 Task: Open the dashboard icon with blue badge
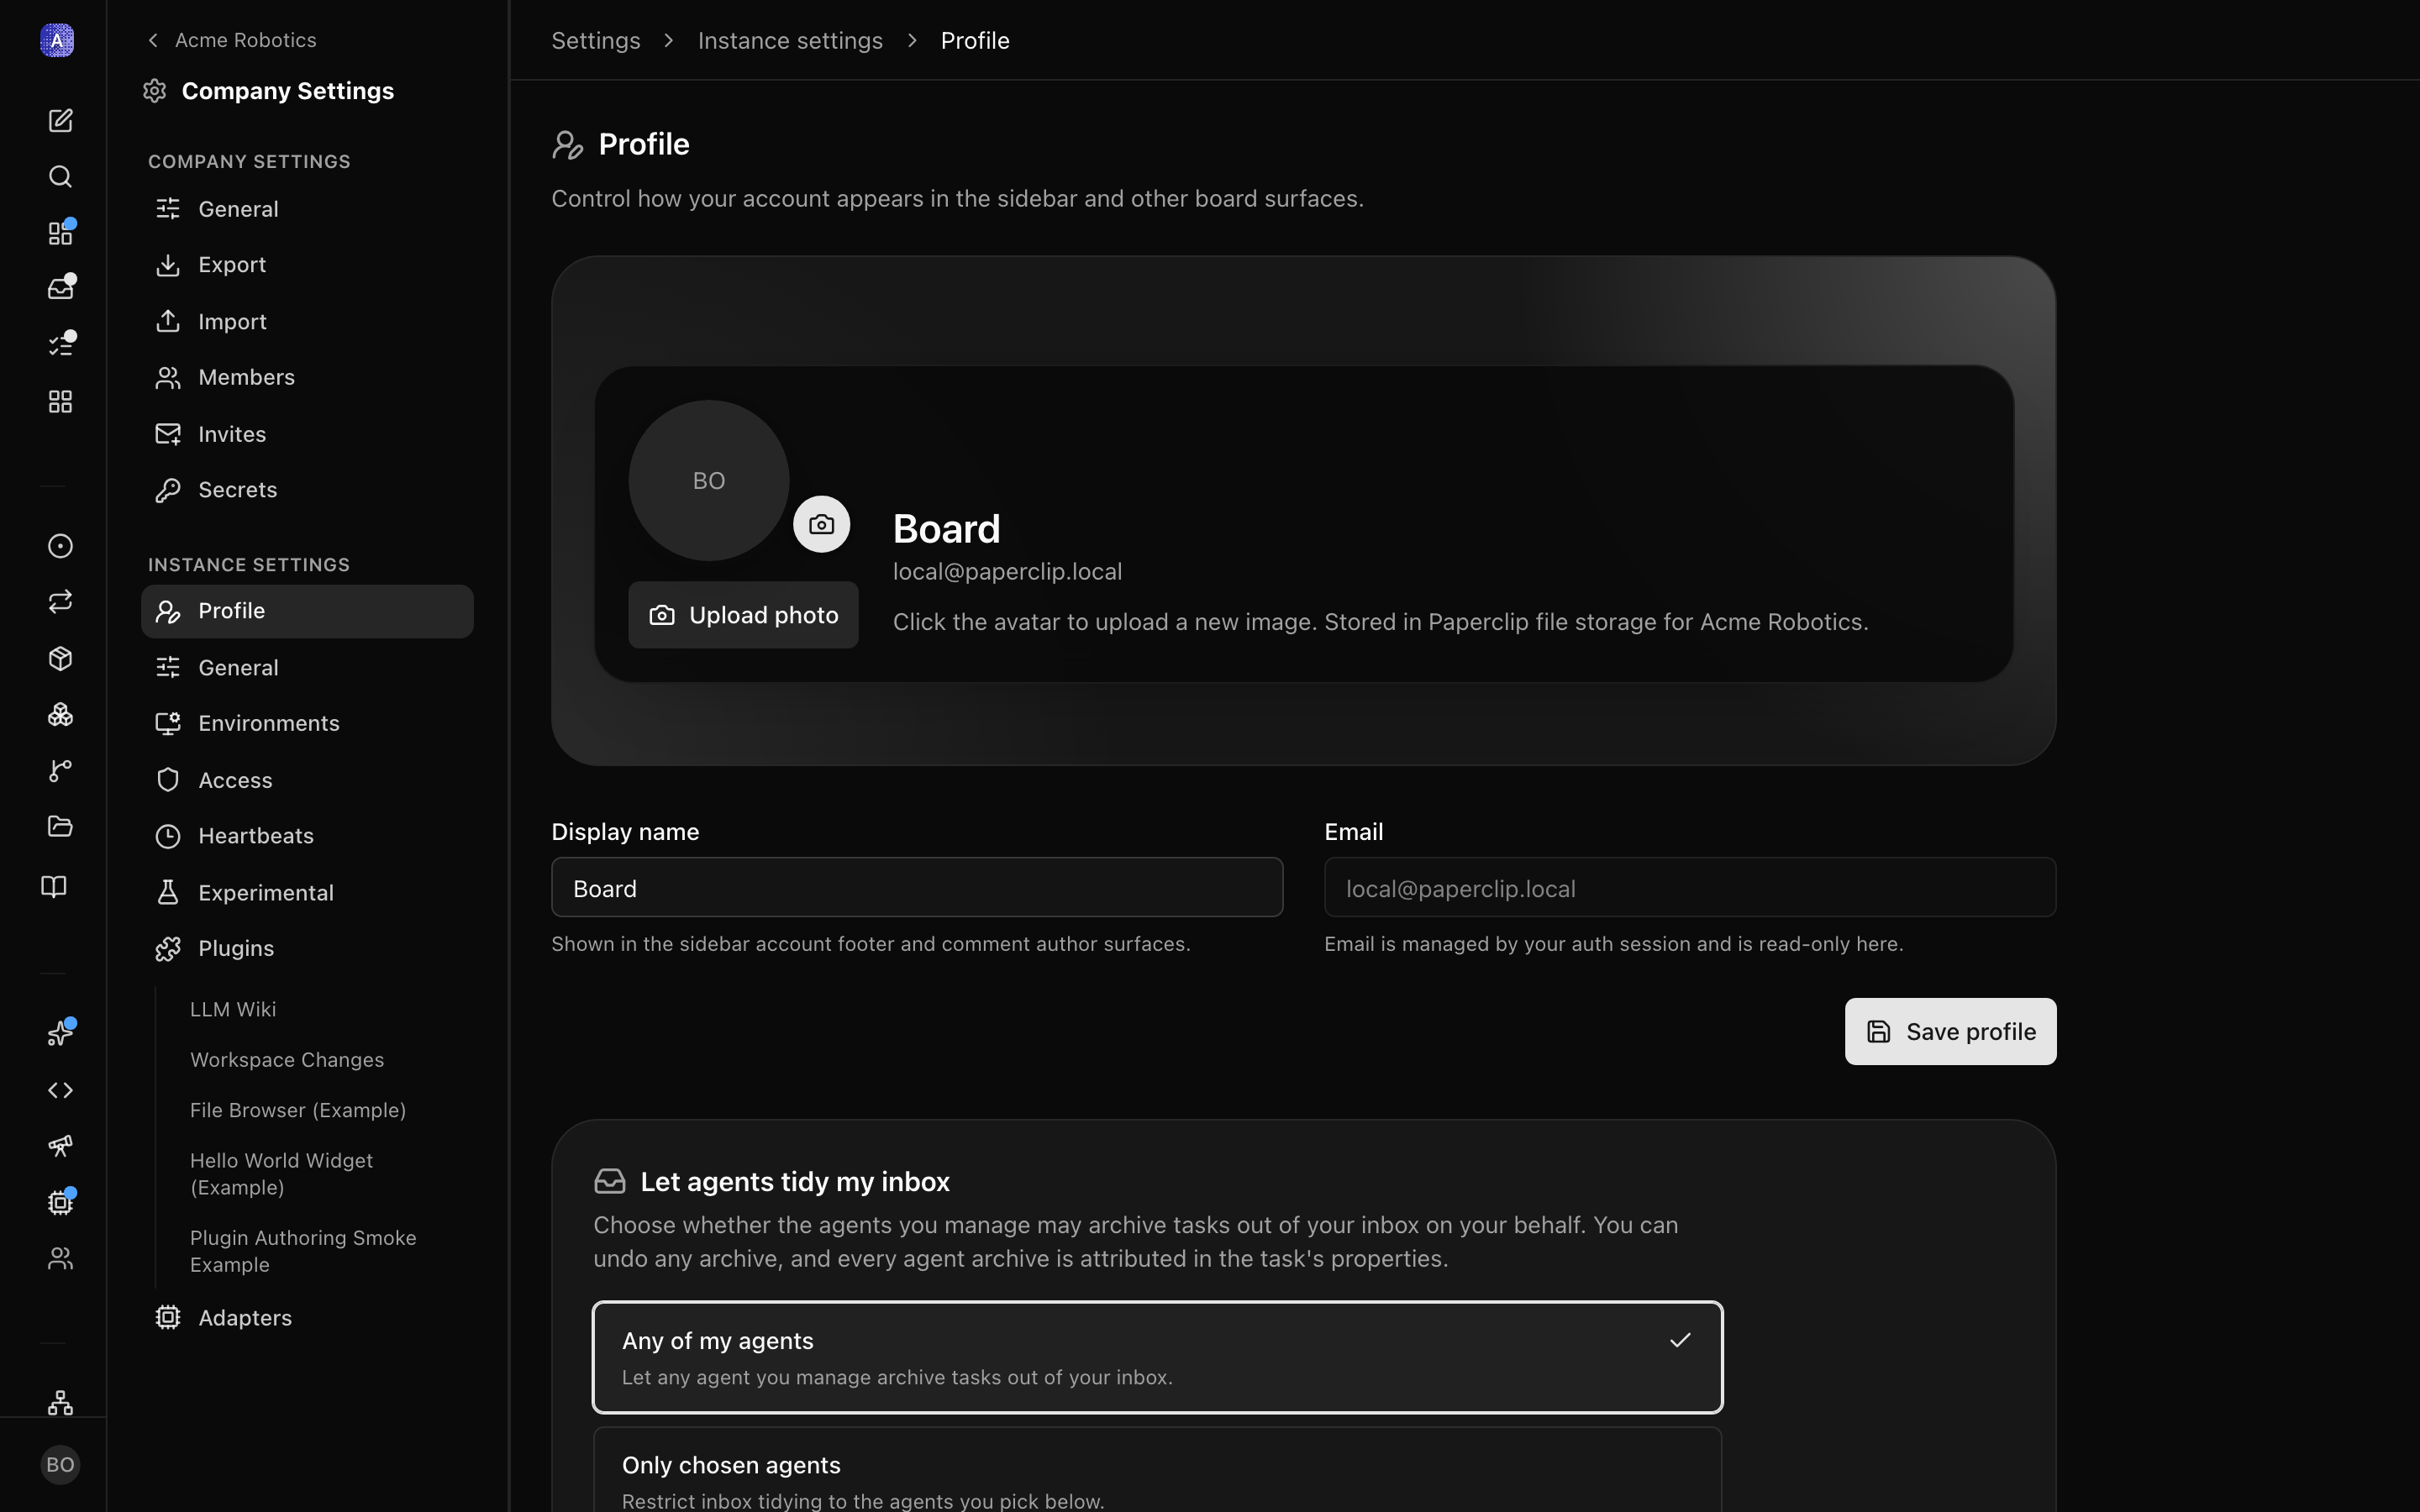[60, 233]
